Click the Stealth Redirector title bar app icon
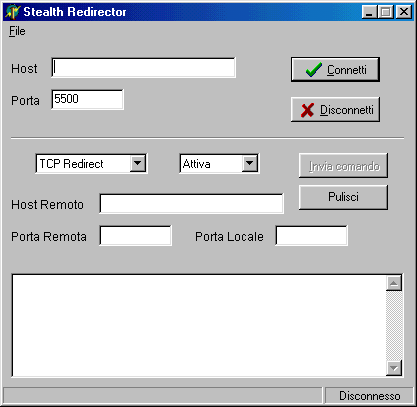This screenshot has width=417, height=407. coord(13,12)
